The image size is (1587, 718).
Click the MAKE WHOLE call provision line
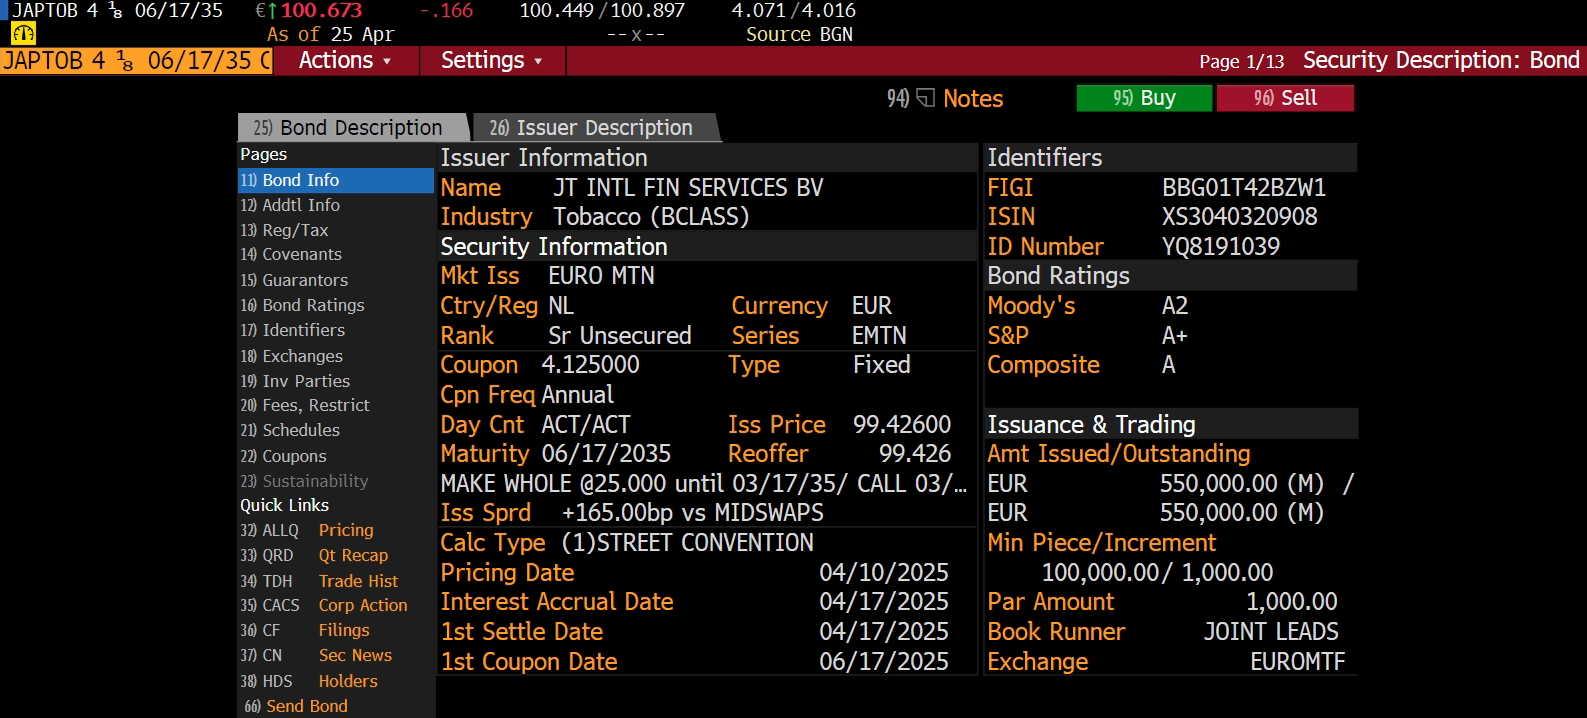(x=704, y=484)
